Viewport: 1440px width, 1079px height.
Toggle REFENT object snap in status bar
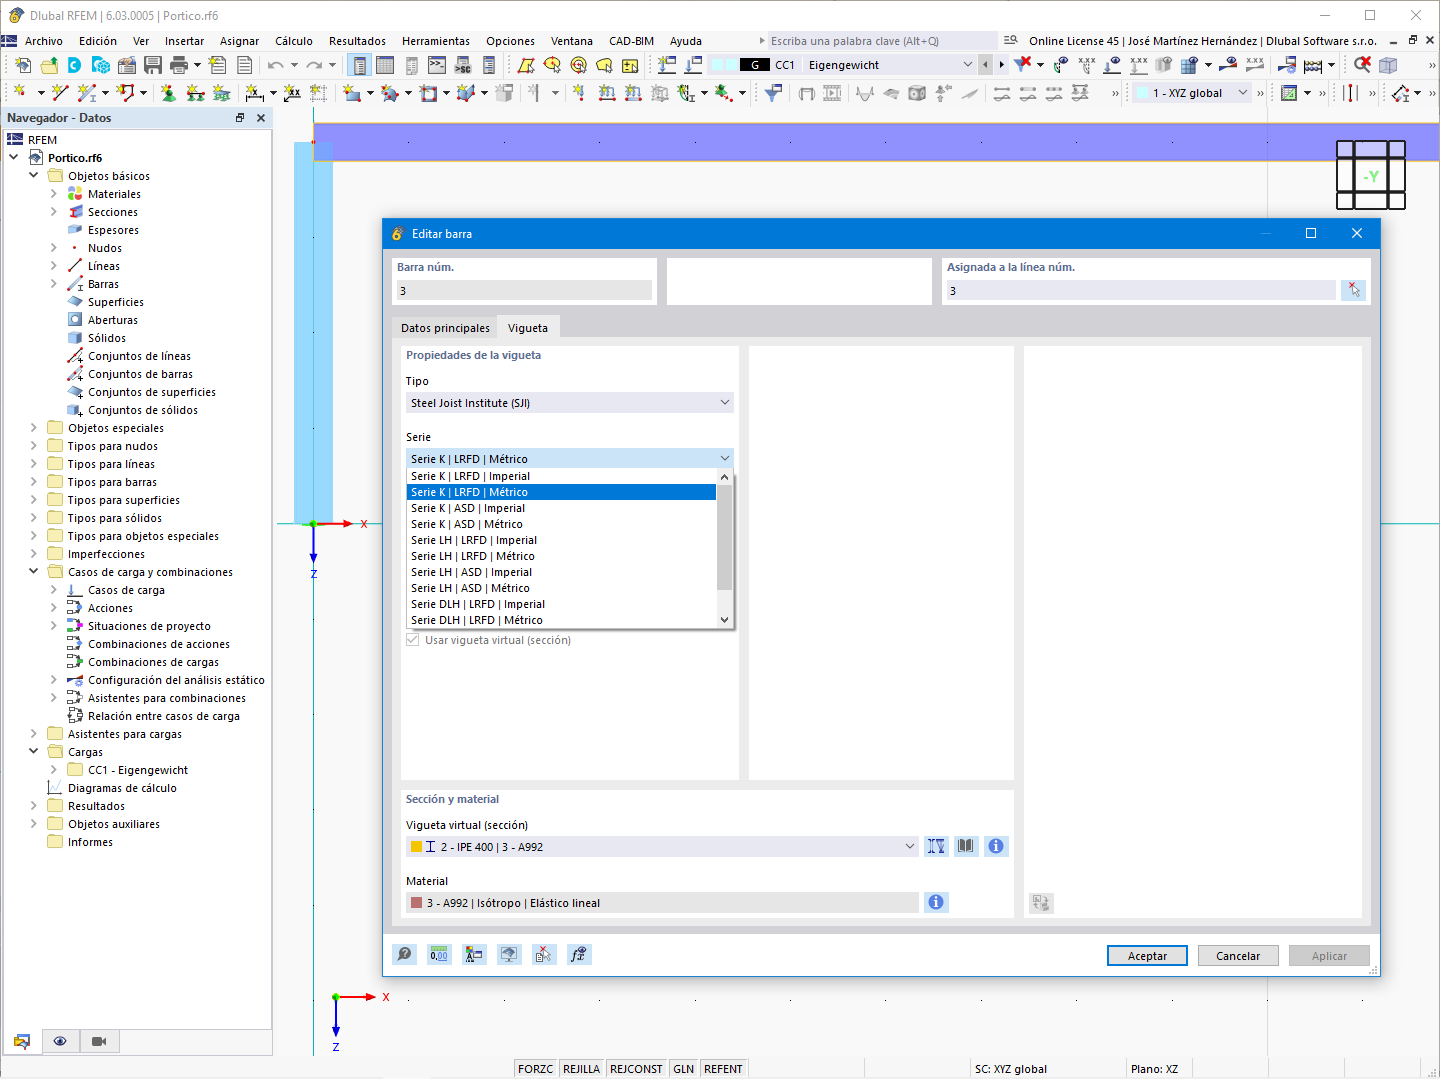(x=723, y=1069)
